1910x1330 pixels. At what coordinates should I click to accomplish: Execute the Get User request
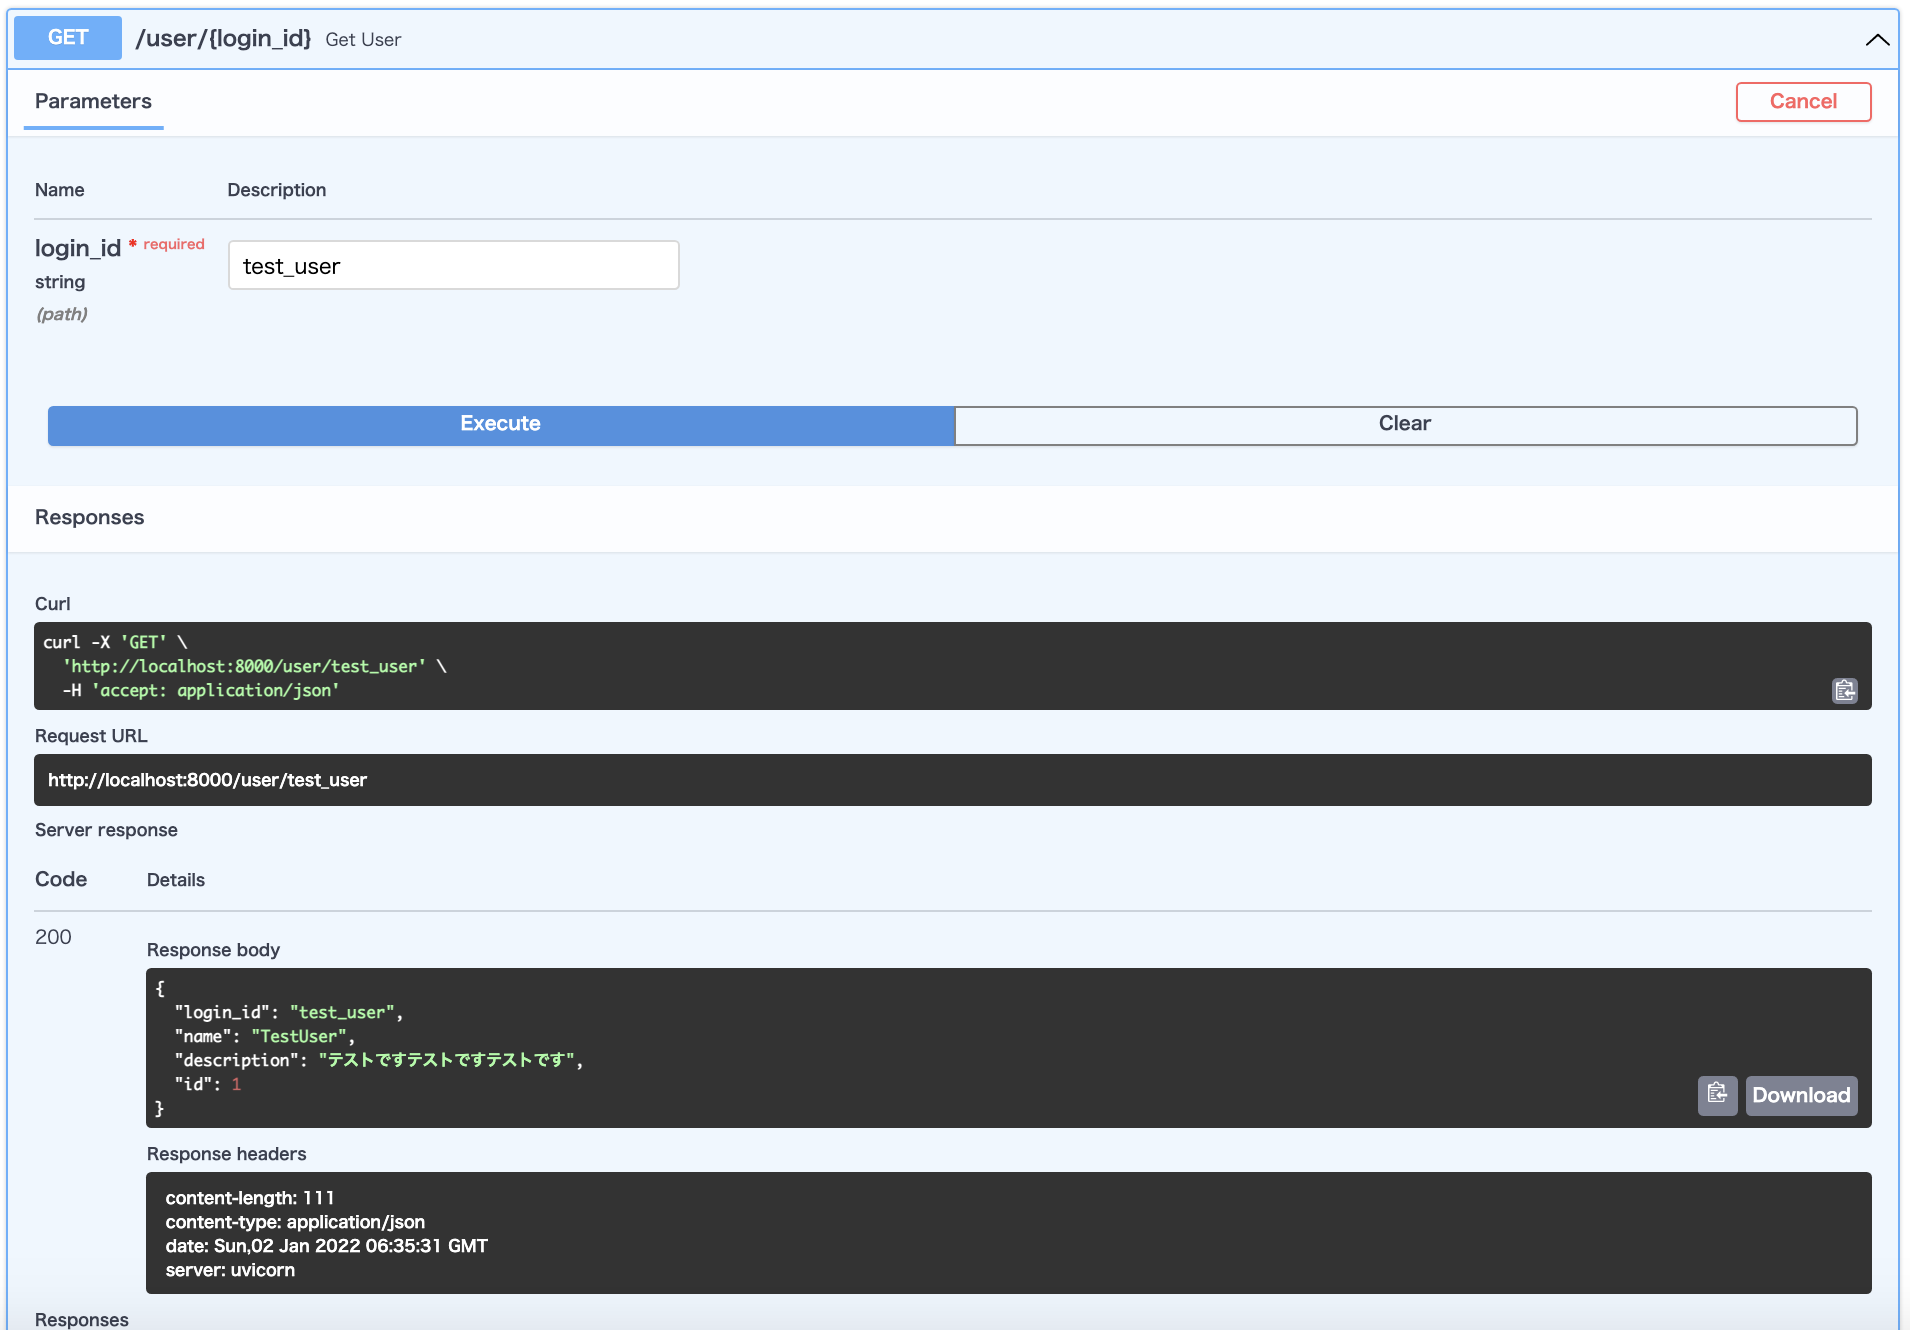(499, 424)
